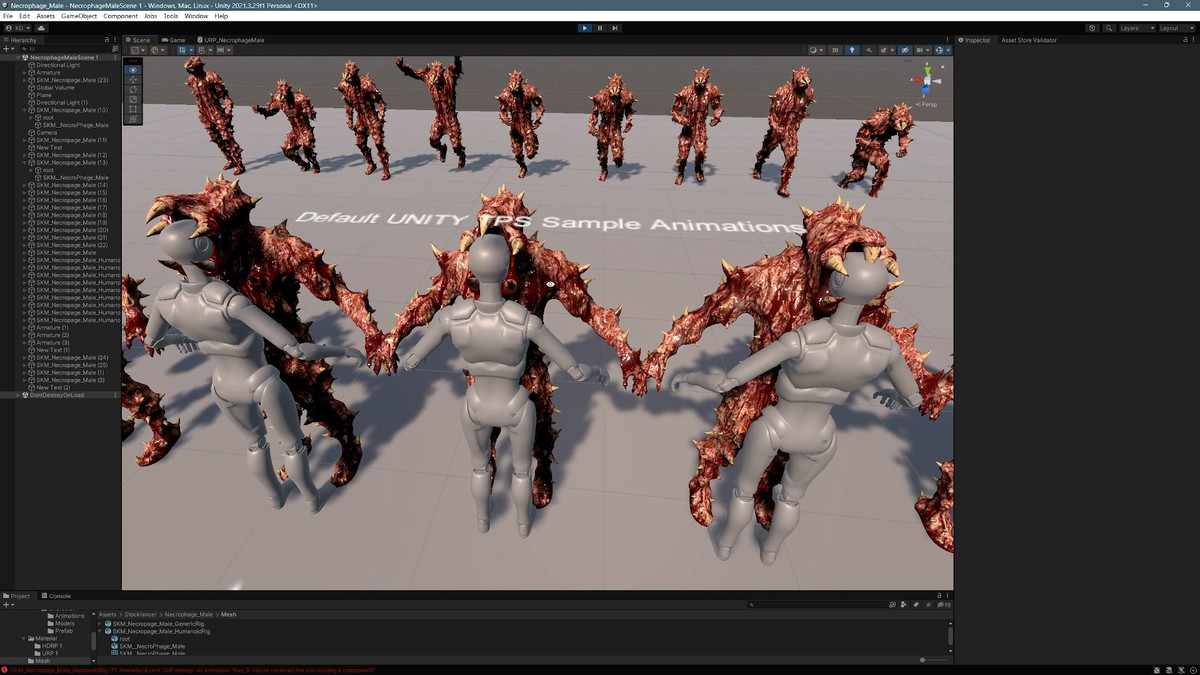Screen dimensions: 1200x675
Task: Open the GameObject menu
Action: (79, 16)
